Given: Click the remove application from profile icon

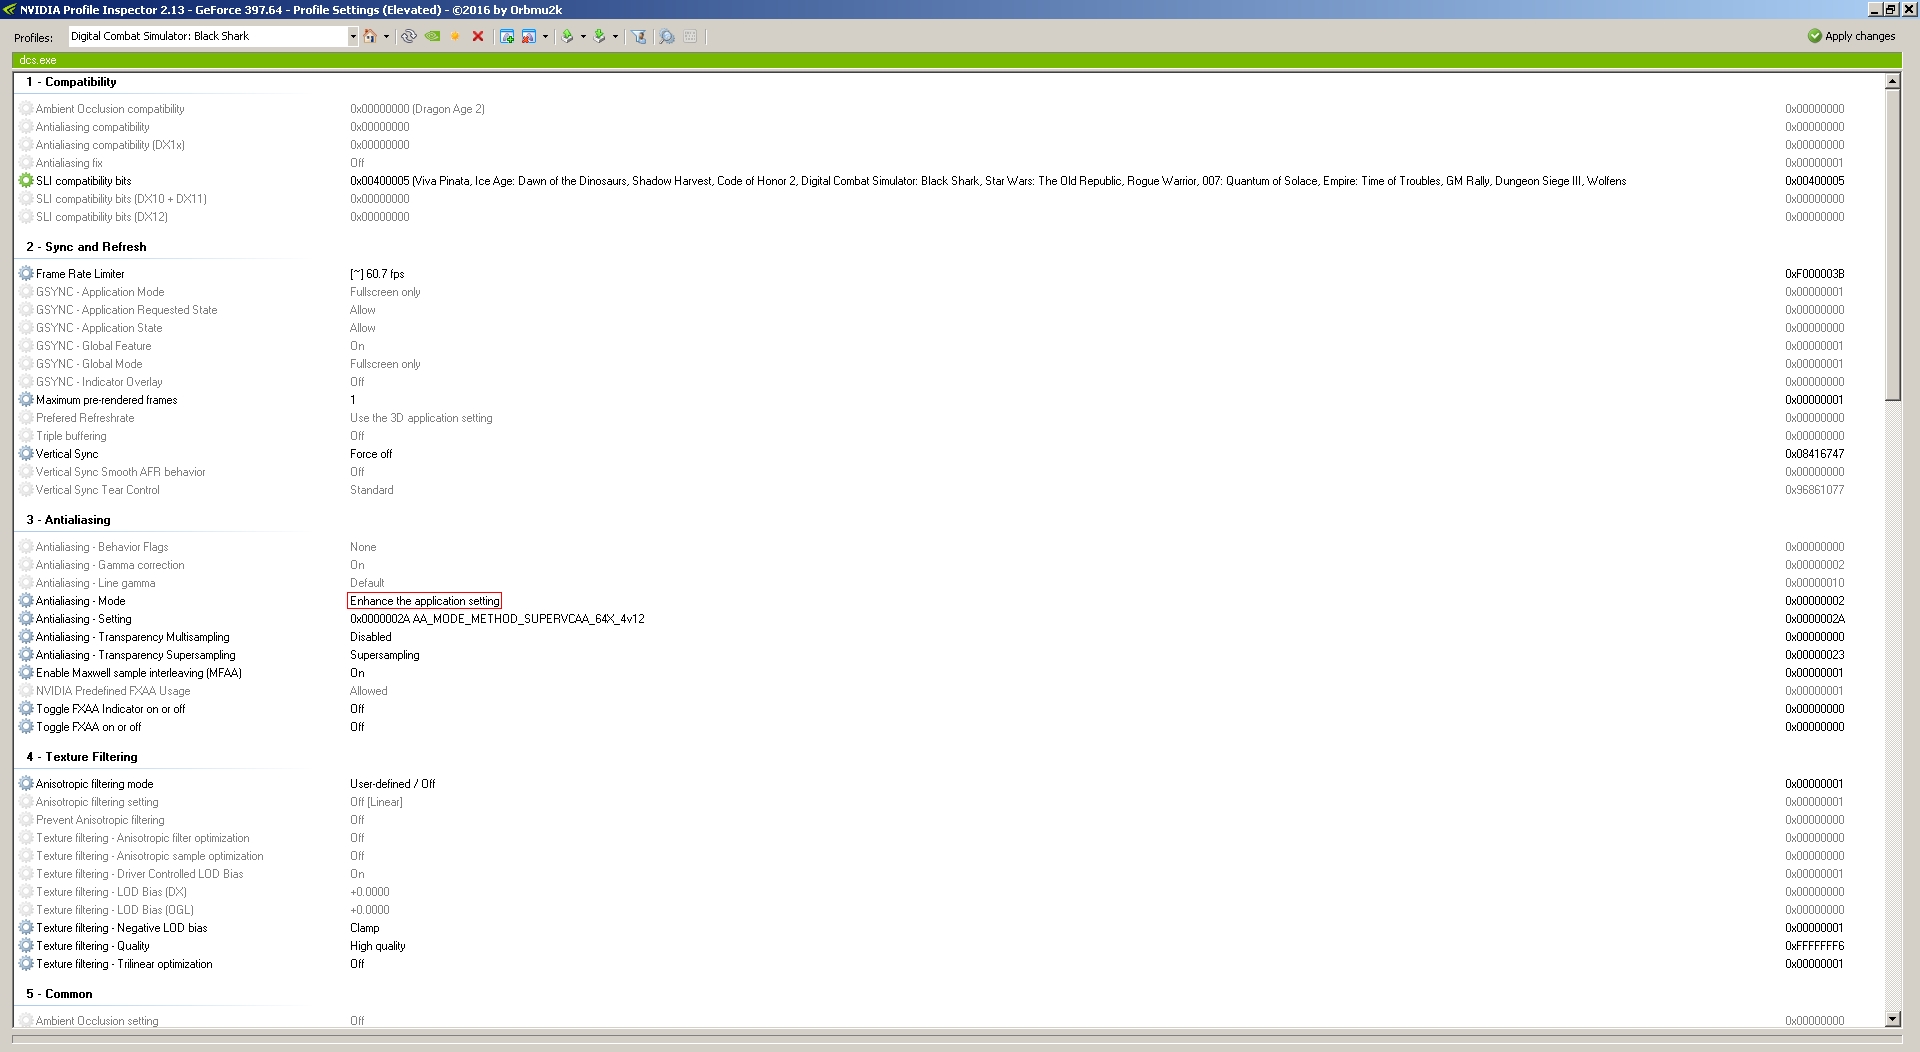Looking at the screenshot, I should [529, 36].
